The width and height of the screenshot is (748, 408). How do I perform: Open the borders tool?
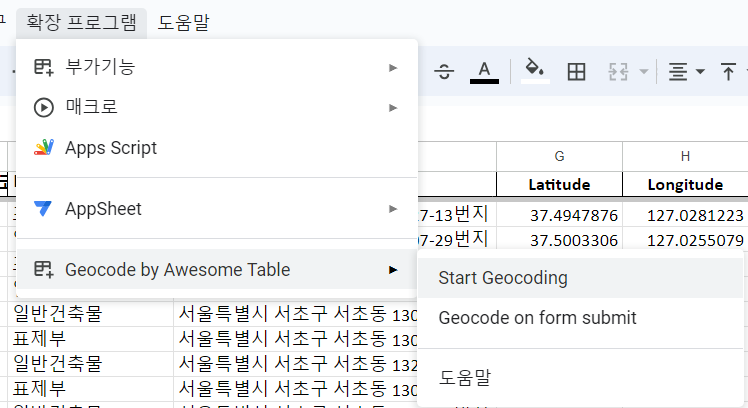[x=576, y=72]
